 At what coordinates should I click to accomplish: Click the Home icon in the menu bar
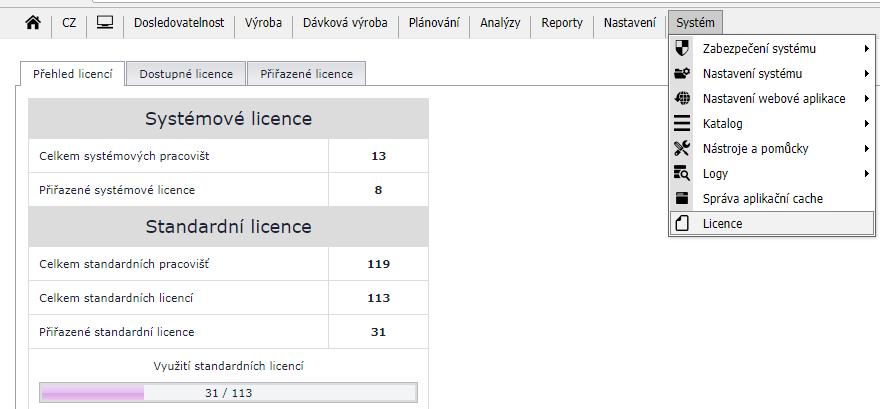pos(32,22)
